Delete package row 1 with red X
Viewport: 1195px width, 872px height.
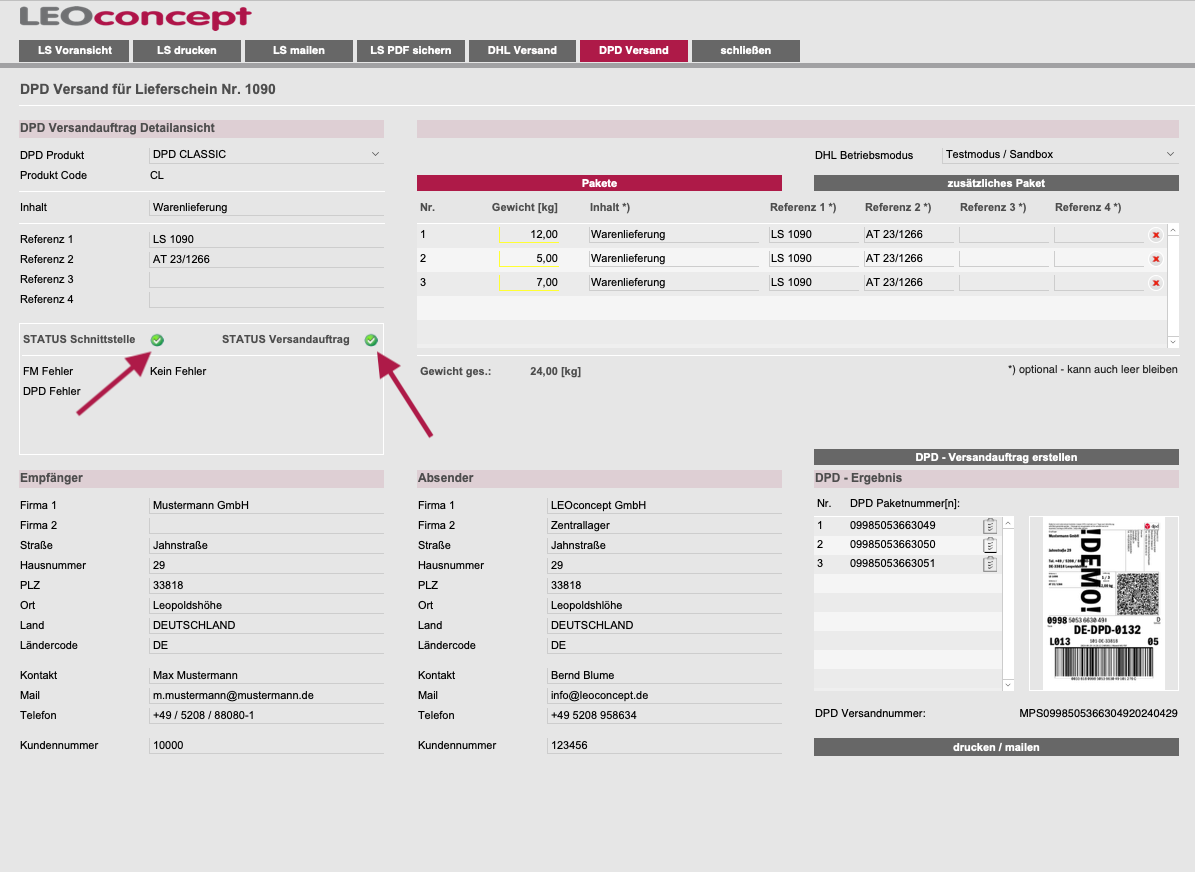point(1155,235)
